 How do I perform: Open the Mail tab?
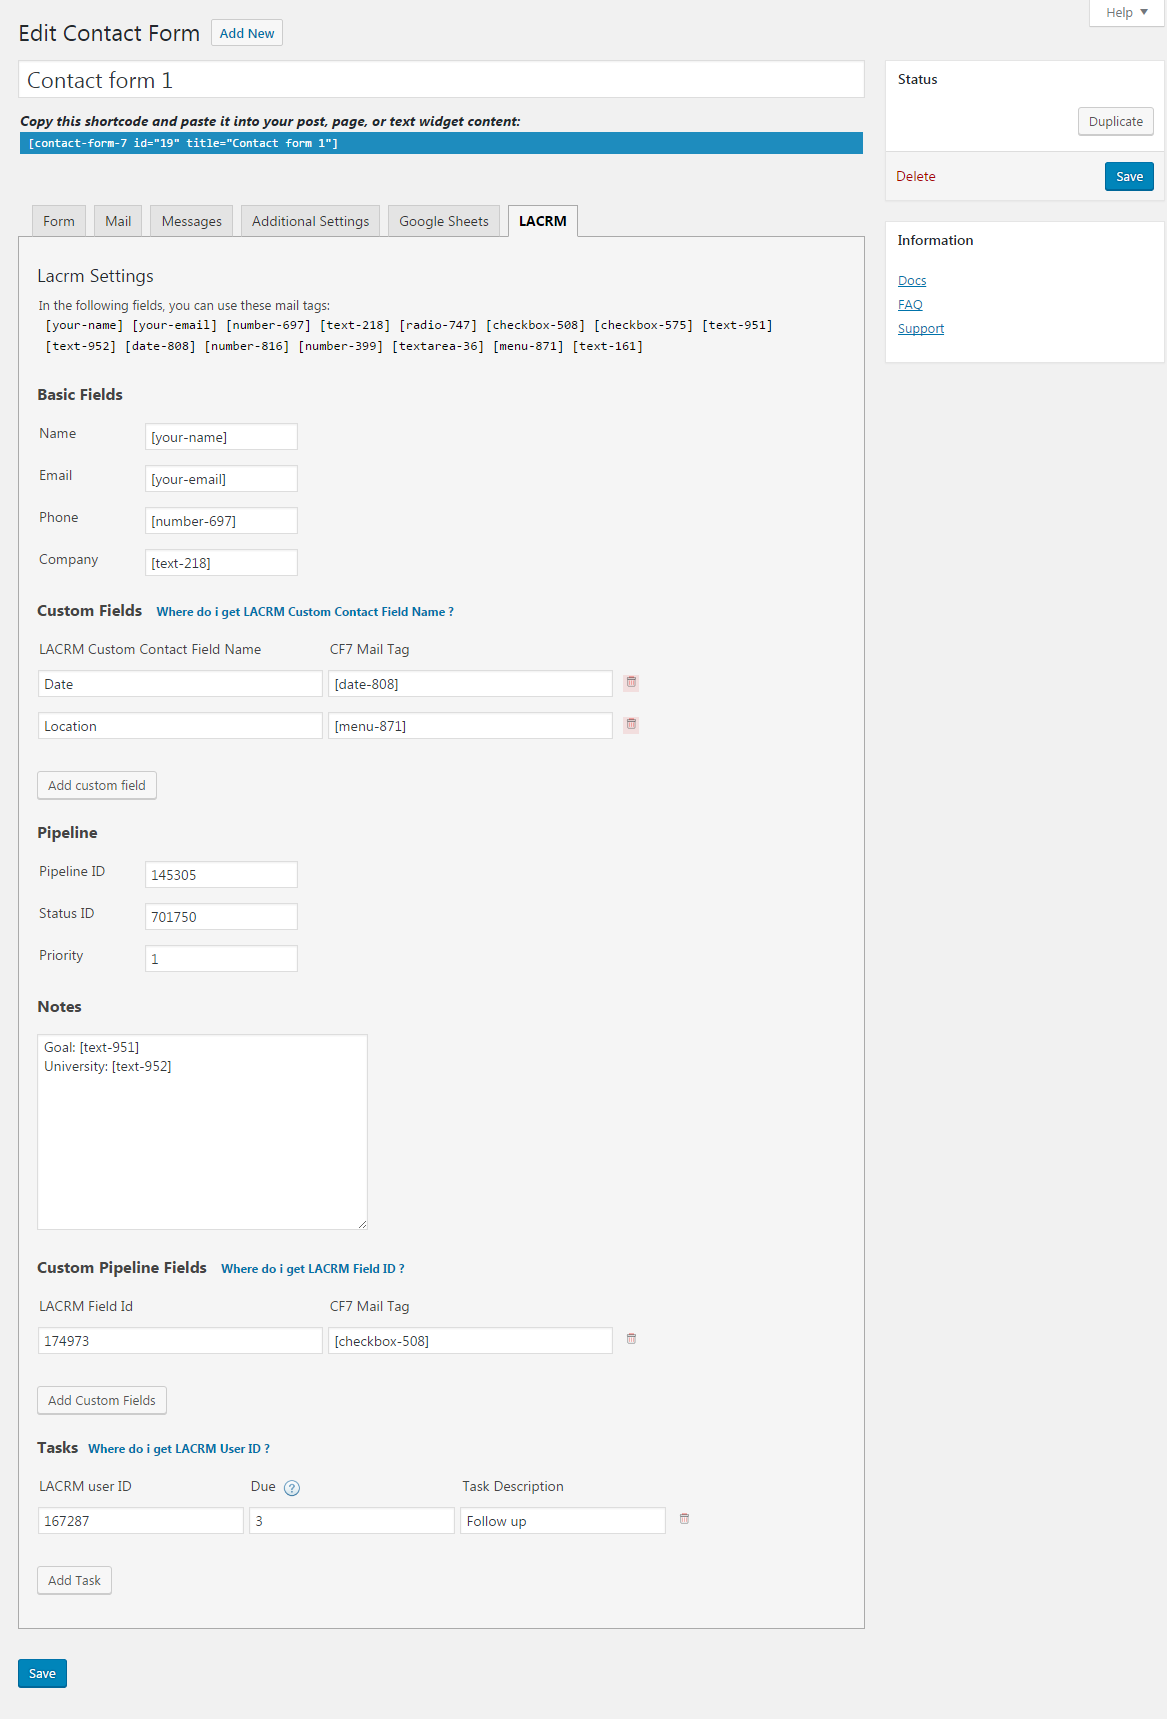[x=118, y=221]
